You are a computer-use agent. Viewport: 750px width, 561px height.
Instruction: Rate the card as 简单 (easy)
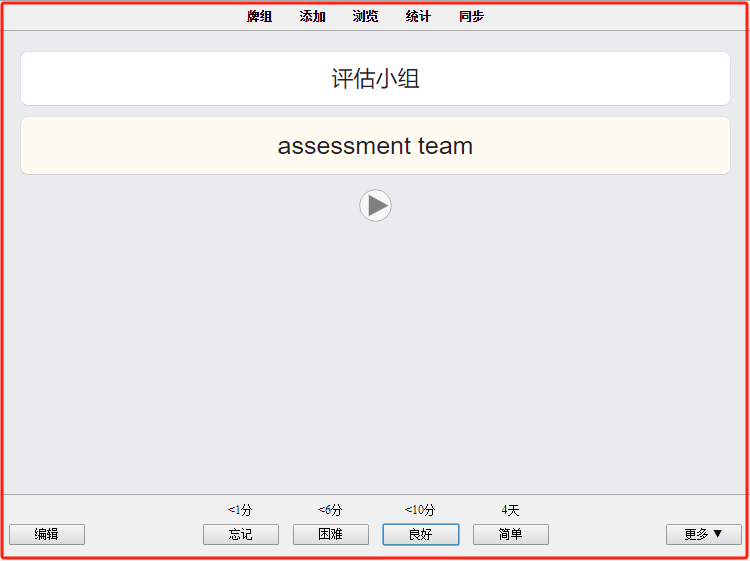511,534
